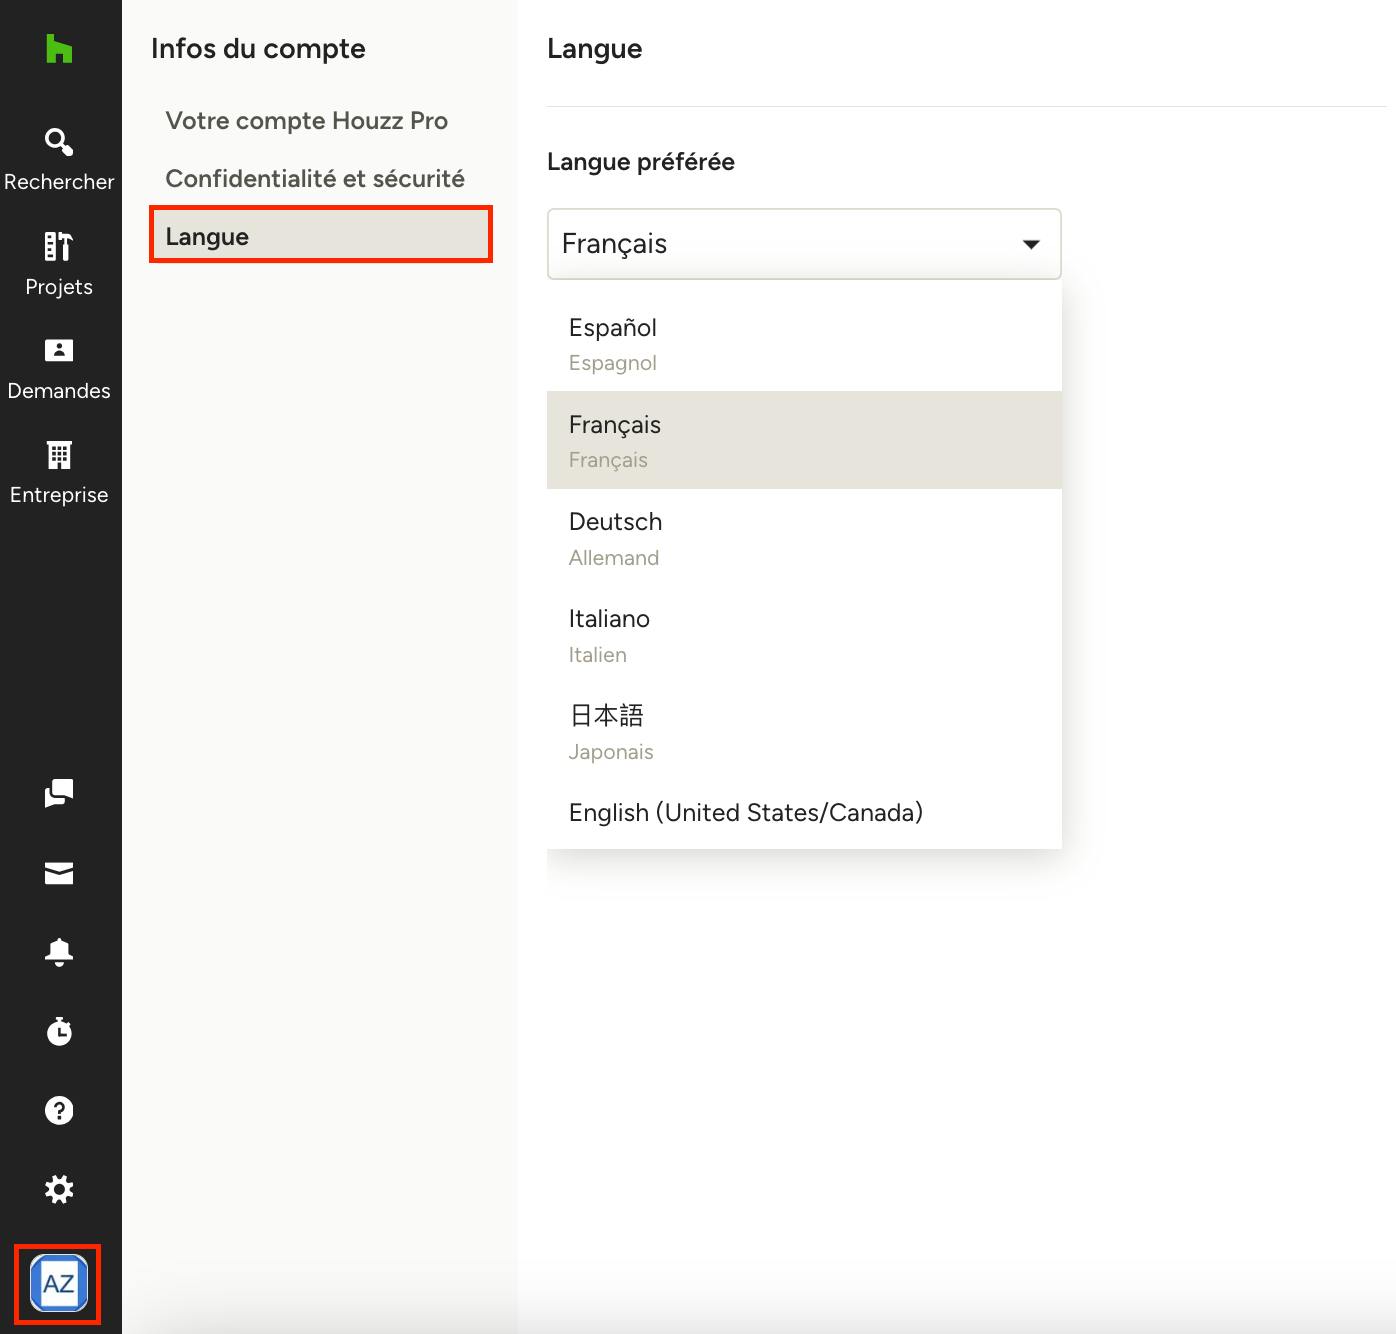Screen dimensions: 1396x1334
Task: Click the Langue préférée label
Action: pos(641,162)
